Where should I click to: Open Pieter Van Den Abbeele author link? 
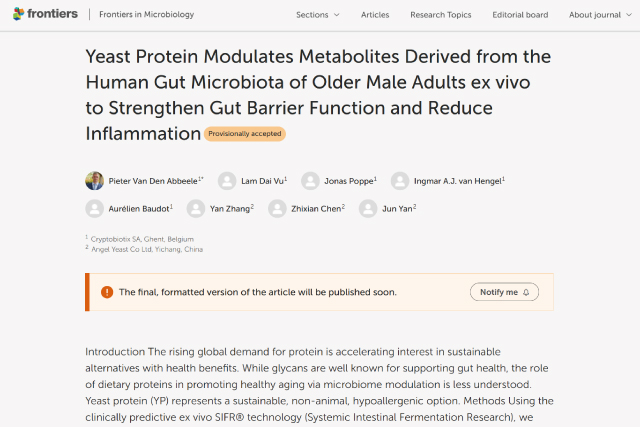point(155,181)
